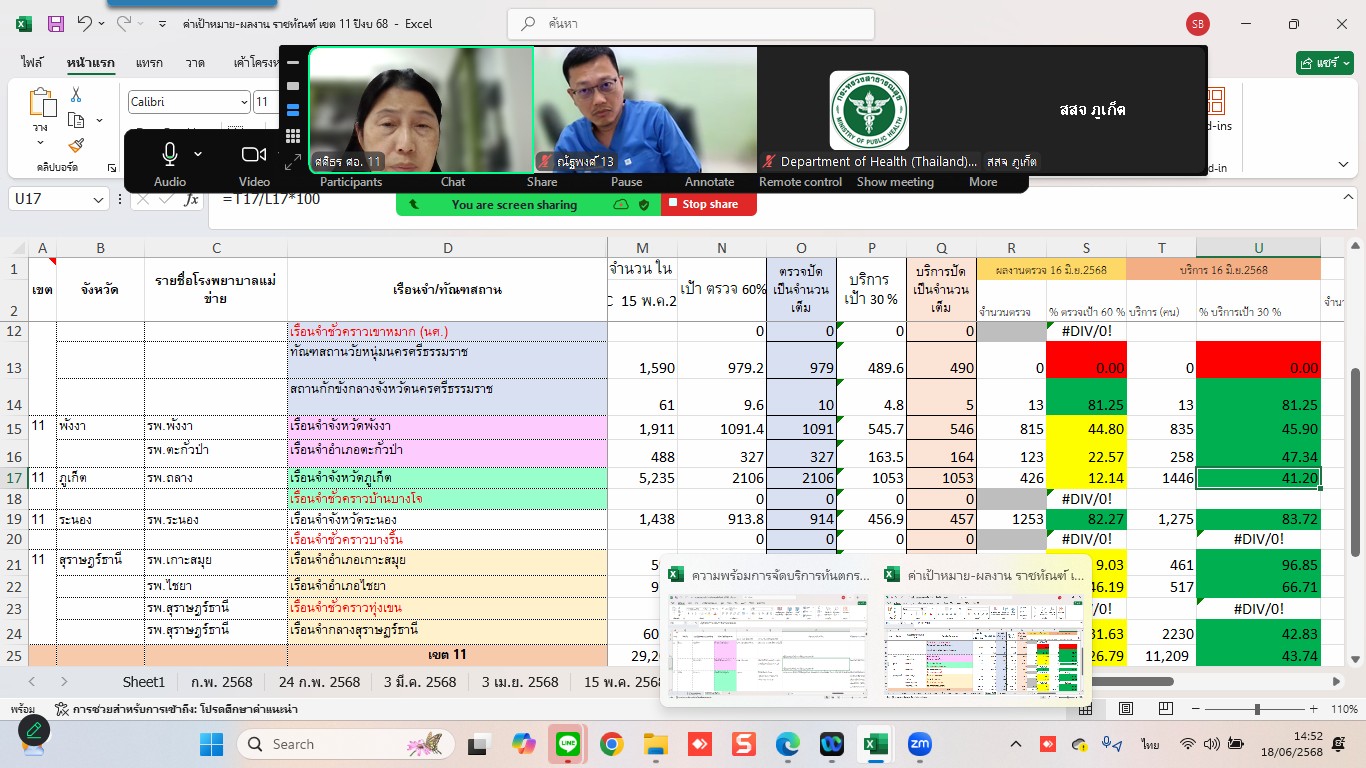This screenshot has height=768, width=1366.
Task: Open the Name Box dropdown showing U17
Action: pos(98,200)
